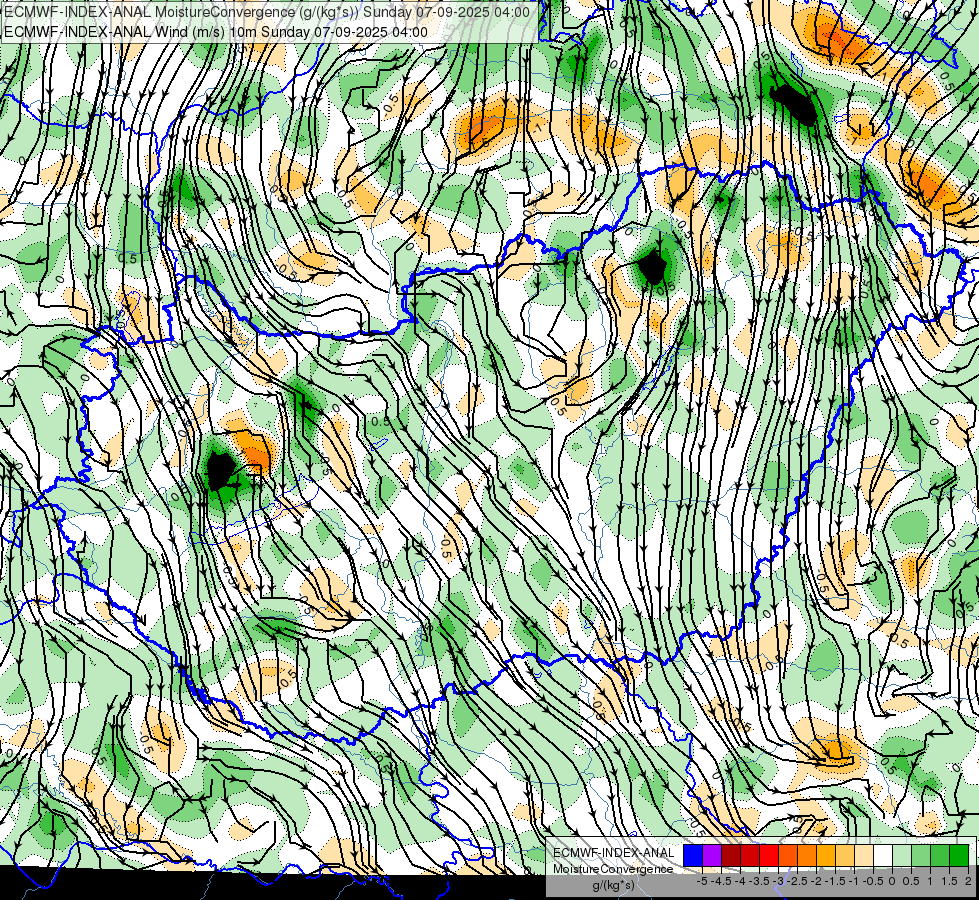Click the red swatch between -4 and -3.5
Image resolution: width=979 pixels, height=900 pixels.
coord(750,855)
